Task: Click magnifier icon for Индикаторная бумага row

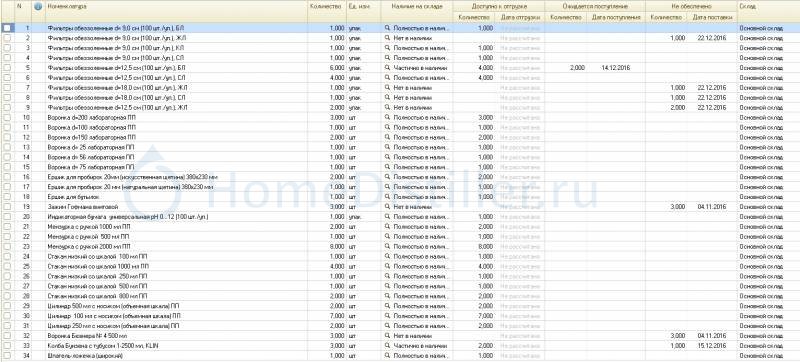Action: pyautogui.click(x=387, y=217)
